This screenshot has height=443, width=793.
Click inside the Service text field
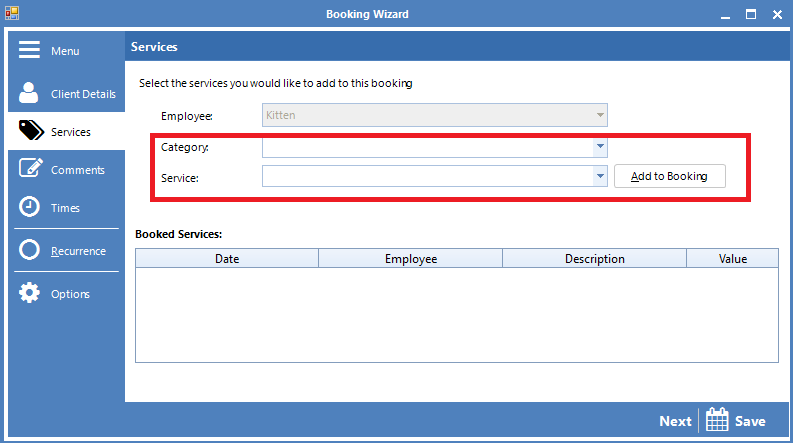point(427,176)
